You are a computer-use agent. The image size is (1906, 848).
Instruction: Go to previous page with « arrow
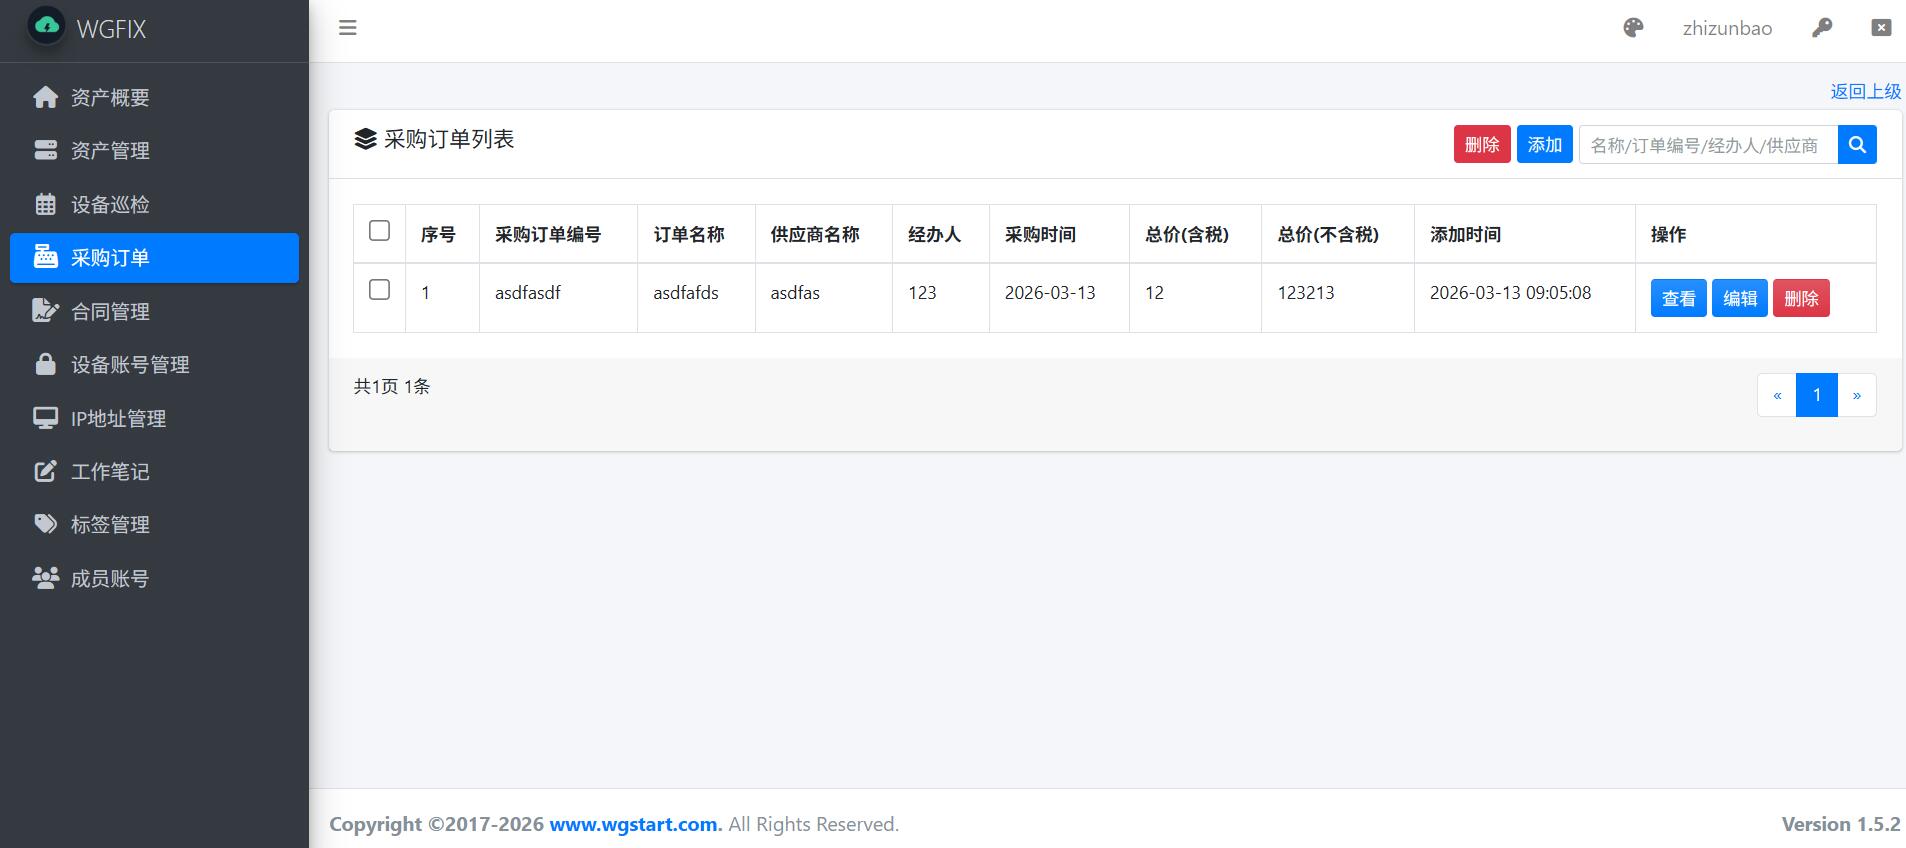[x=1777, y=395]
